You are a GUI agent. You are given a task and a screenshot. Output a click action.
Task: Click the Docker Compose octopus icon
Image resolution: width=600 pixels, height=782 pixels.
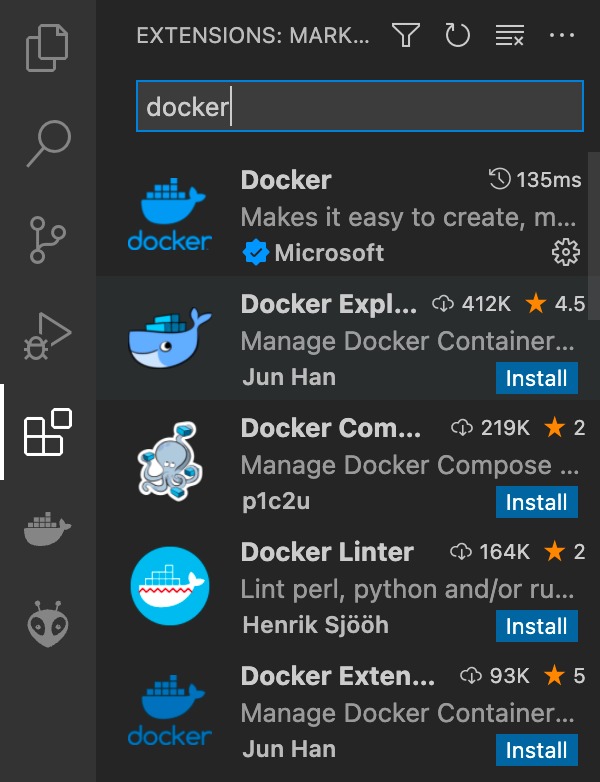click(170, 461)
